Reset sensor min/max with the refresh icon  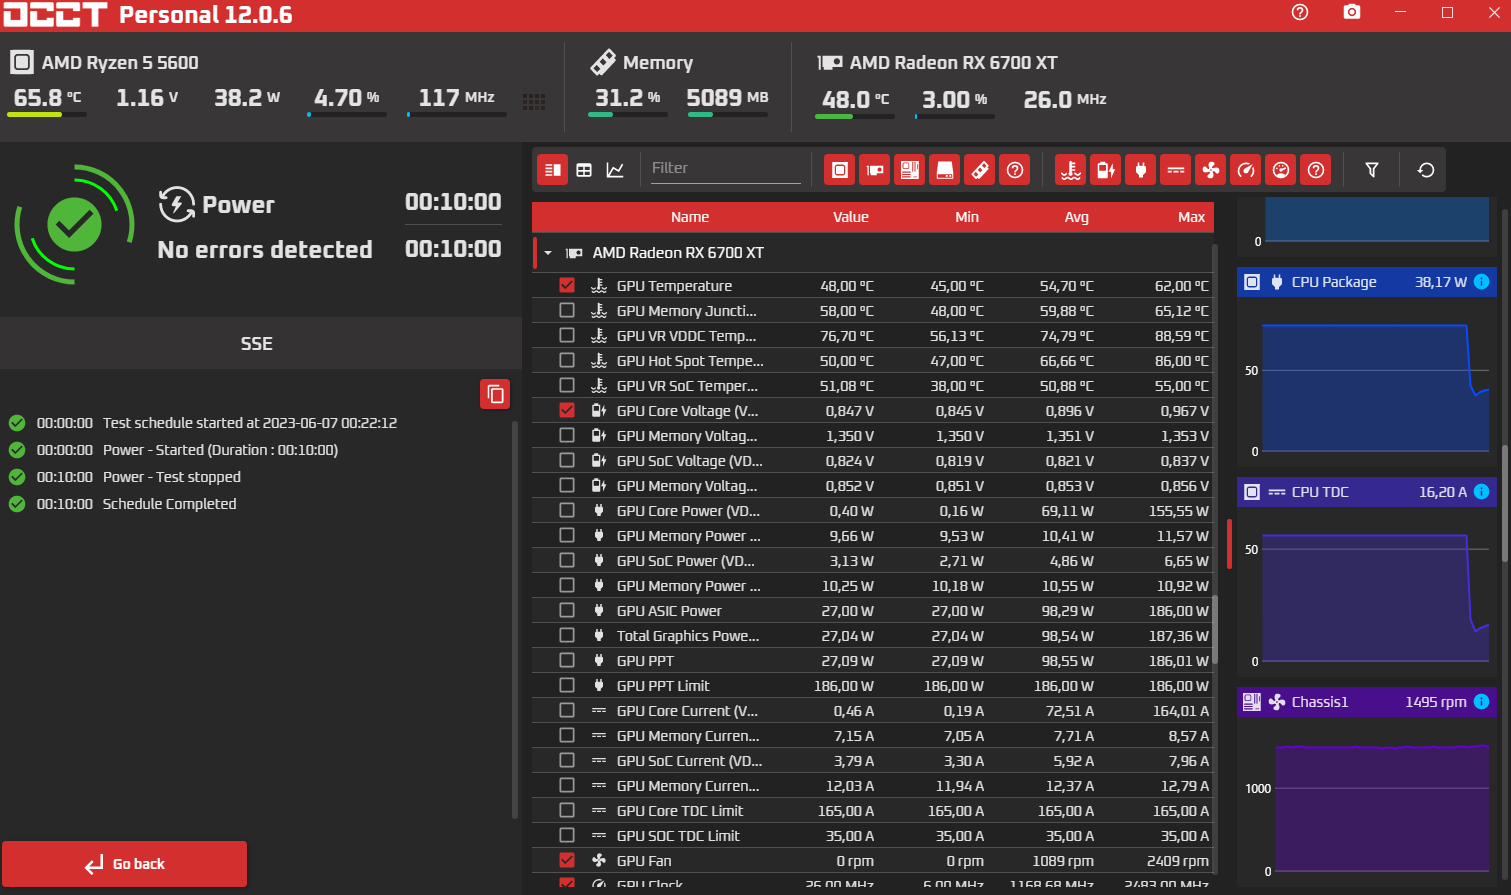(x=1426, y=170)
